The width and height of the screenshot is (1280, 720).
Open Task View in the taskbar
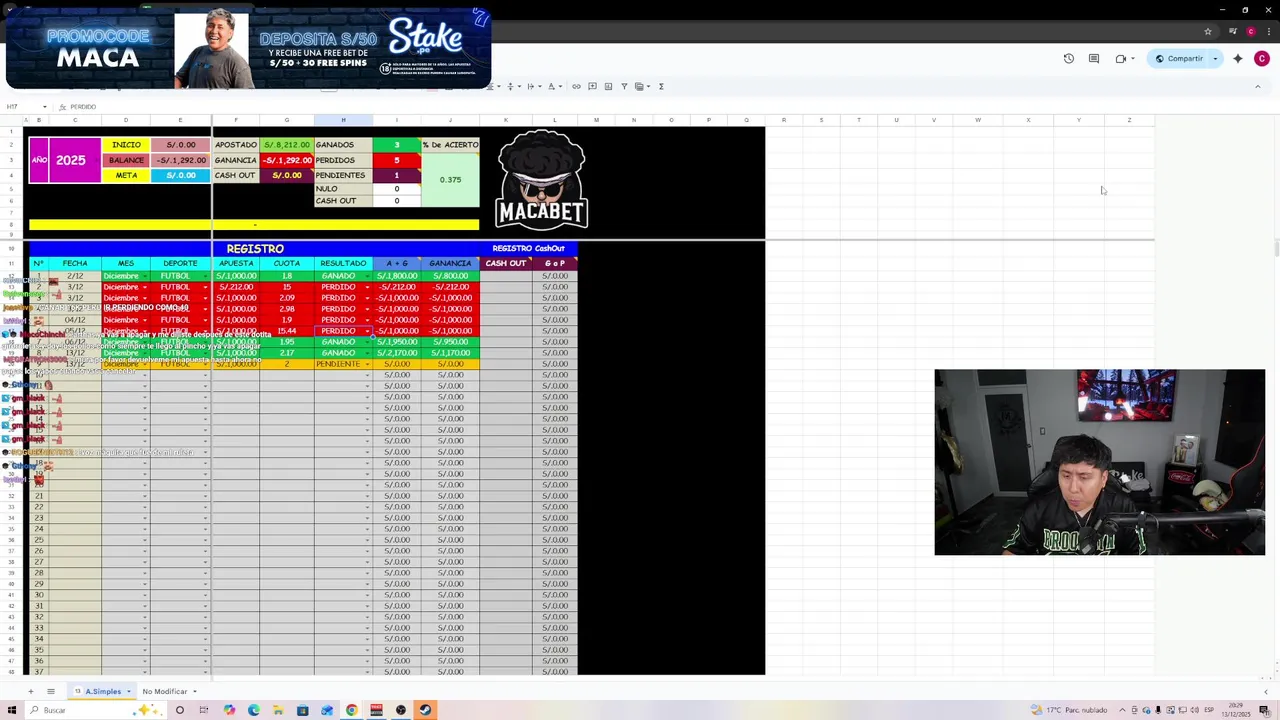tap(203, 710)
